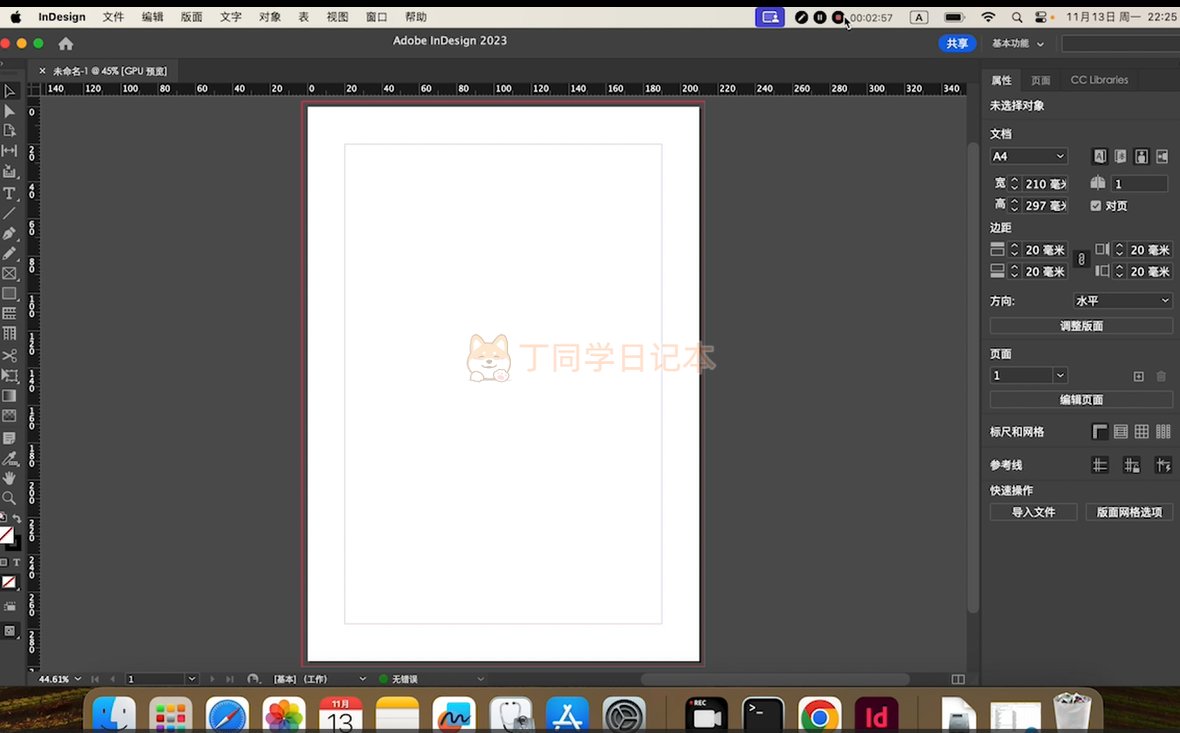Switch to the CC Libraries tab
This screenshot has width=1180, height=733.
coord(1099,80)
